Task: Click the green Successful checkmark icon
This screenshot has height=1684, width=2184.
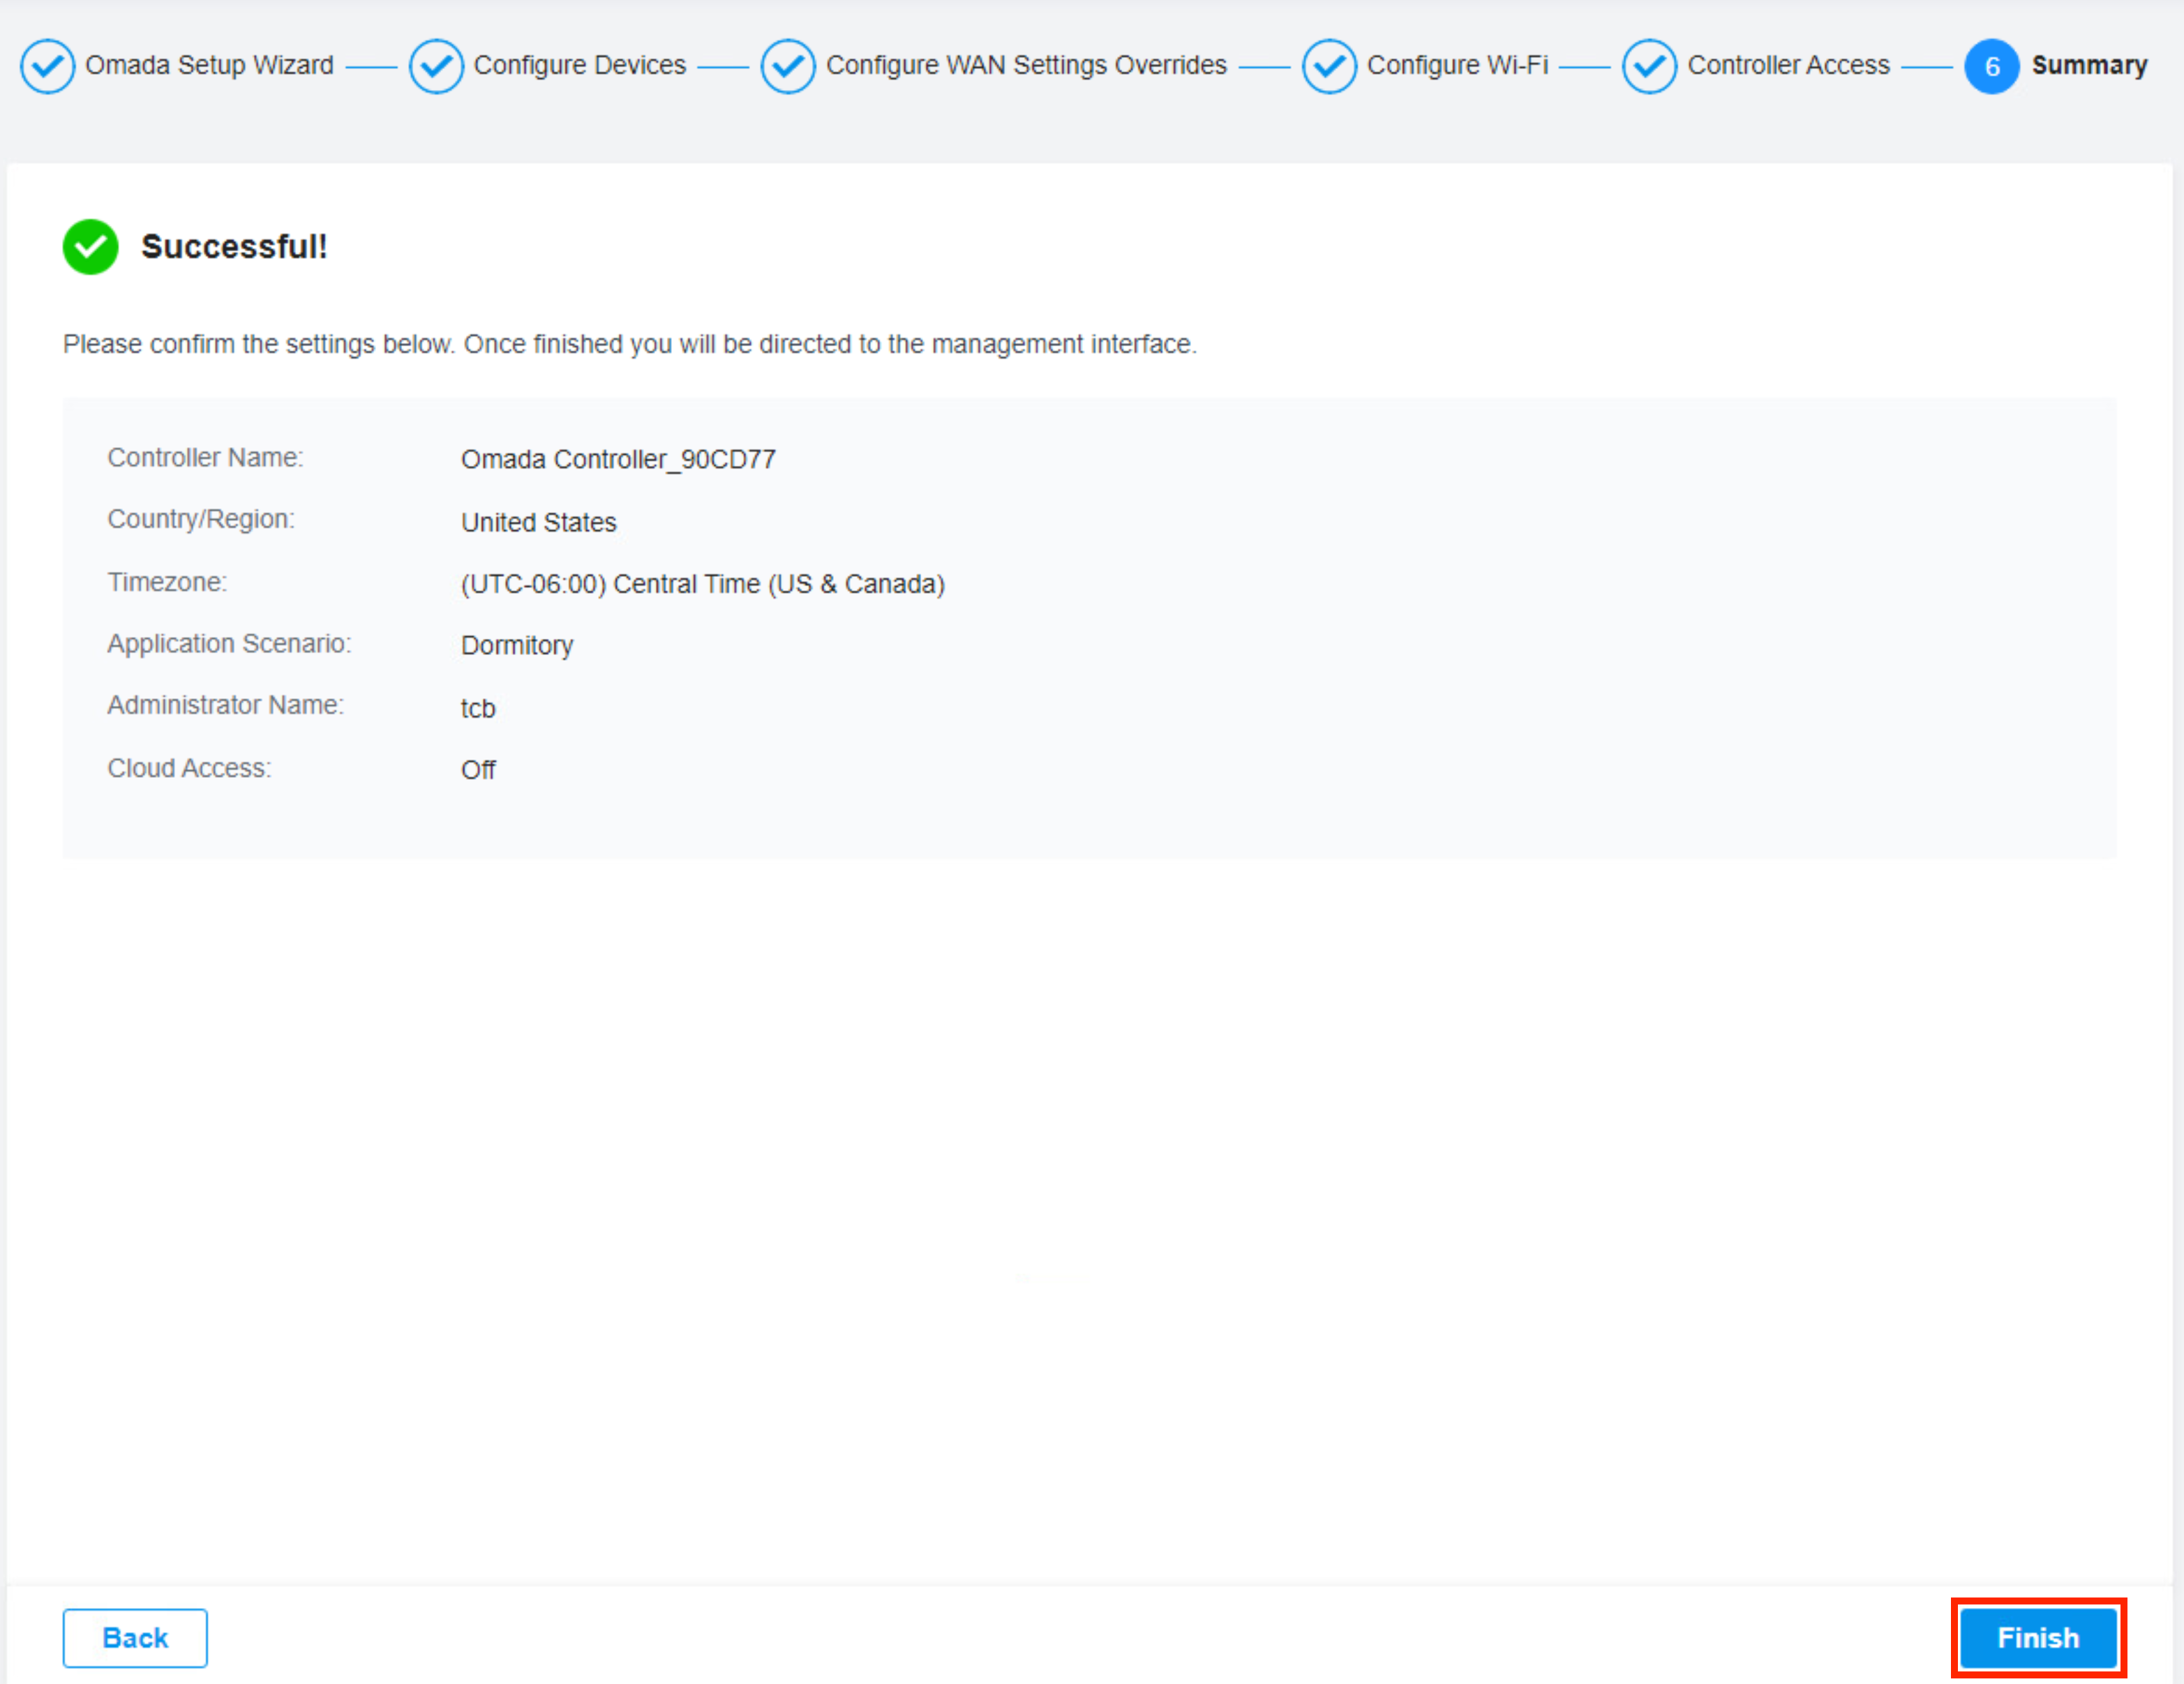Action: tap(90, 247)
